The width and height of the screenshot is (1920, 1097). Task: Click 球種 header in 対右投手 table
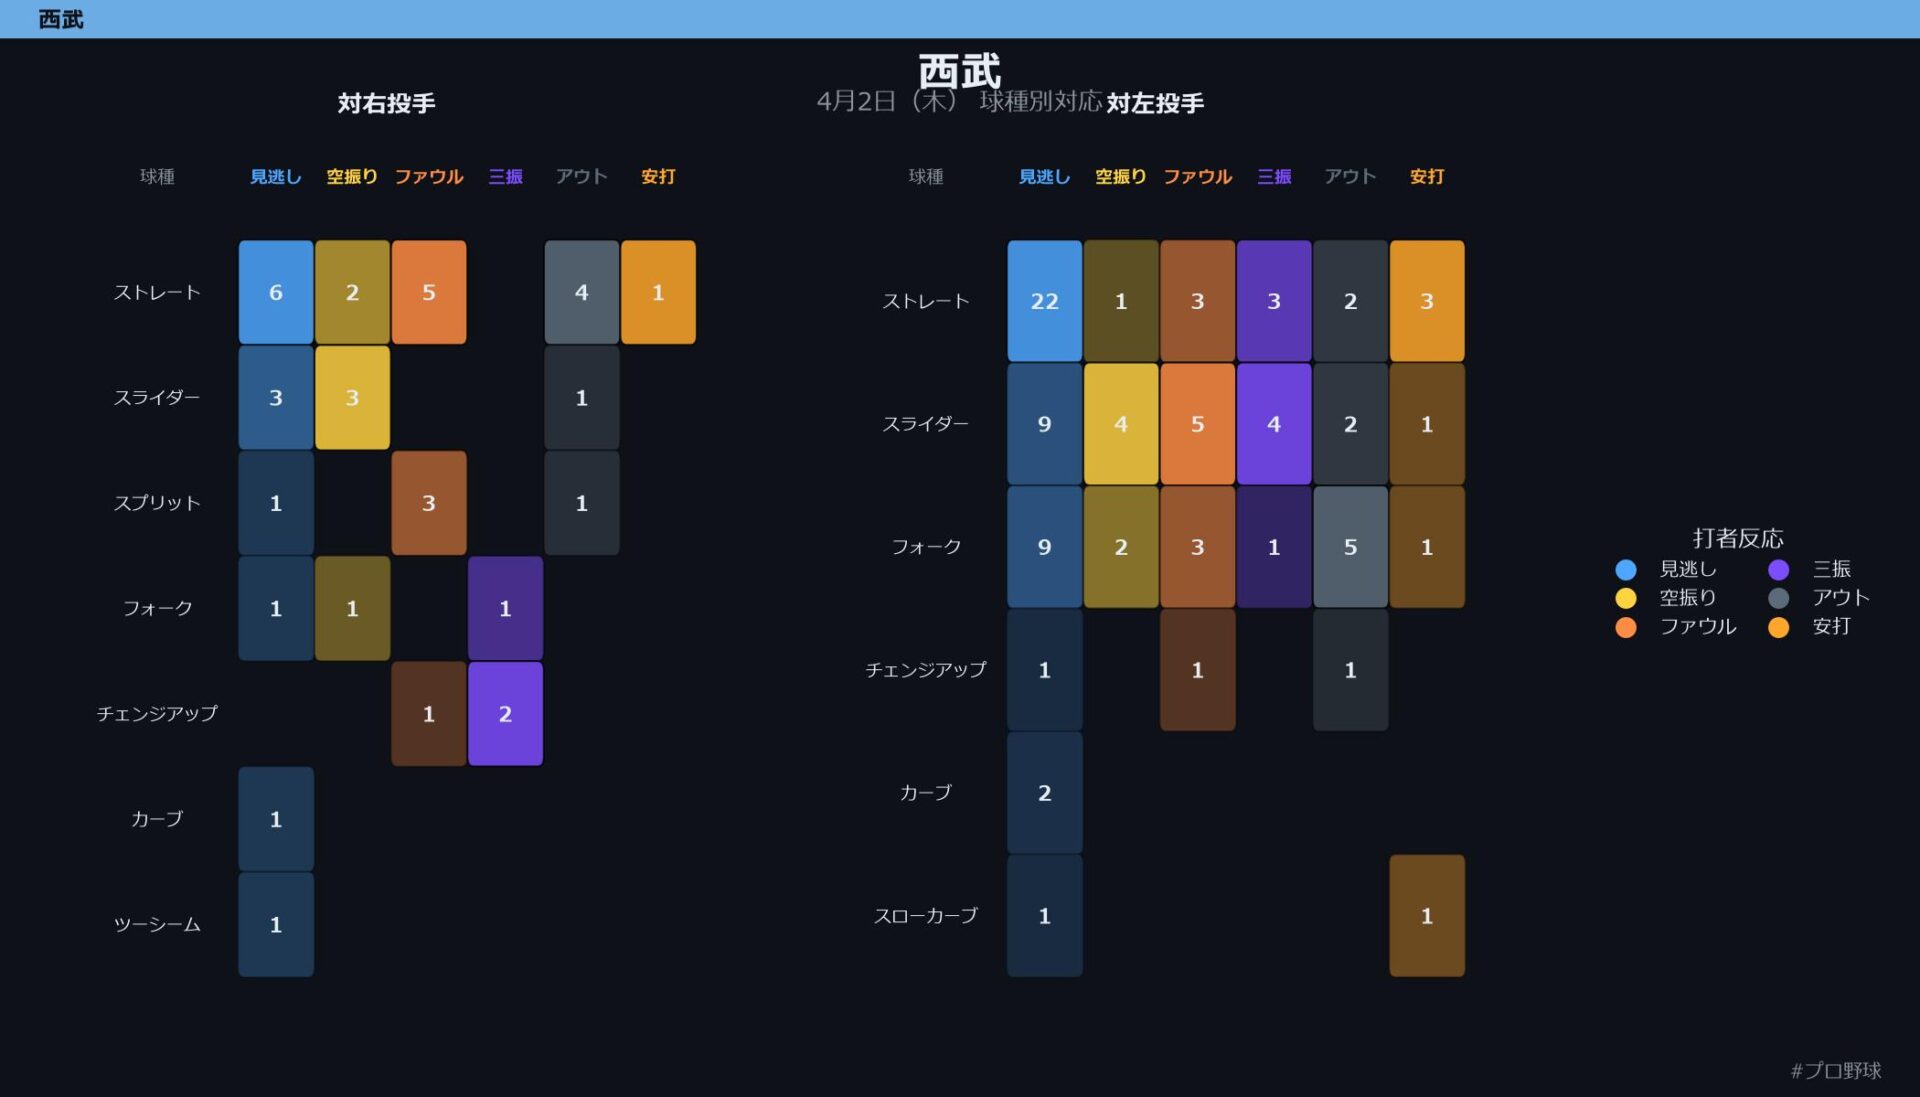click(157, 176)
